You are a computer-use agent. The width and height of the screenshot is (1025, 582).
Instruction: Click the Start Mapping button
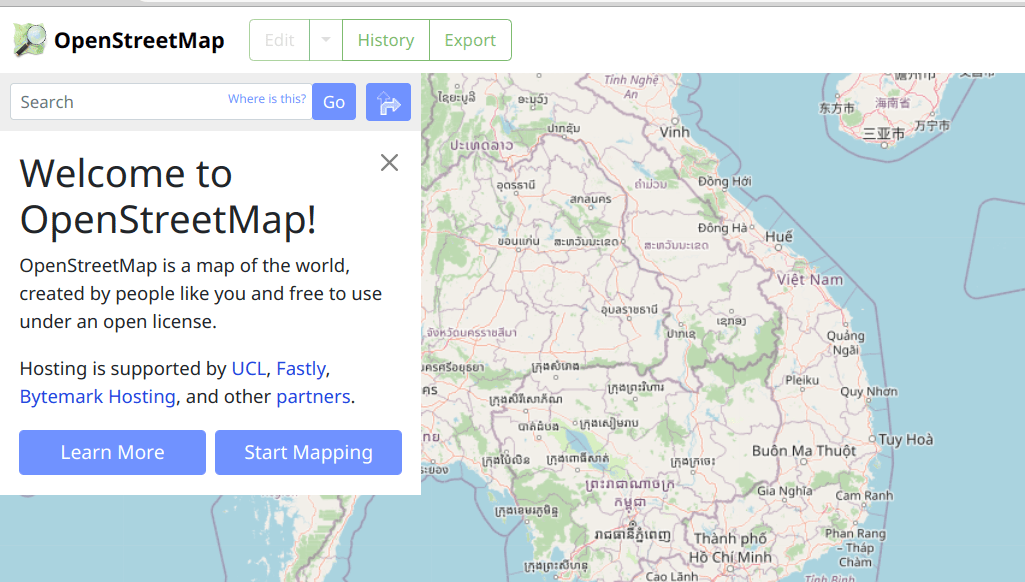(x=309, y=453)
